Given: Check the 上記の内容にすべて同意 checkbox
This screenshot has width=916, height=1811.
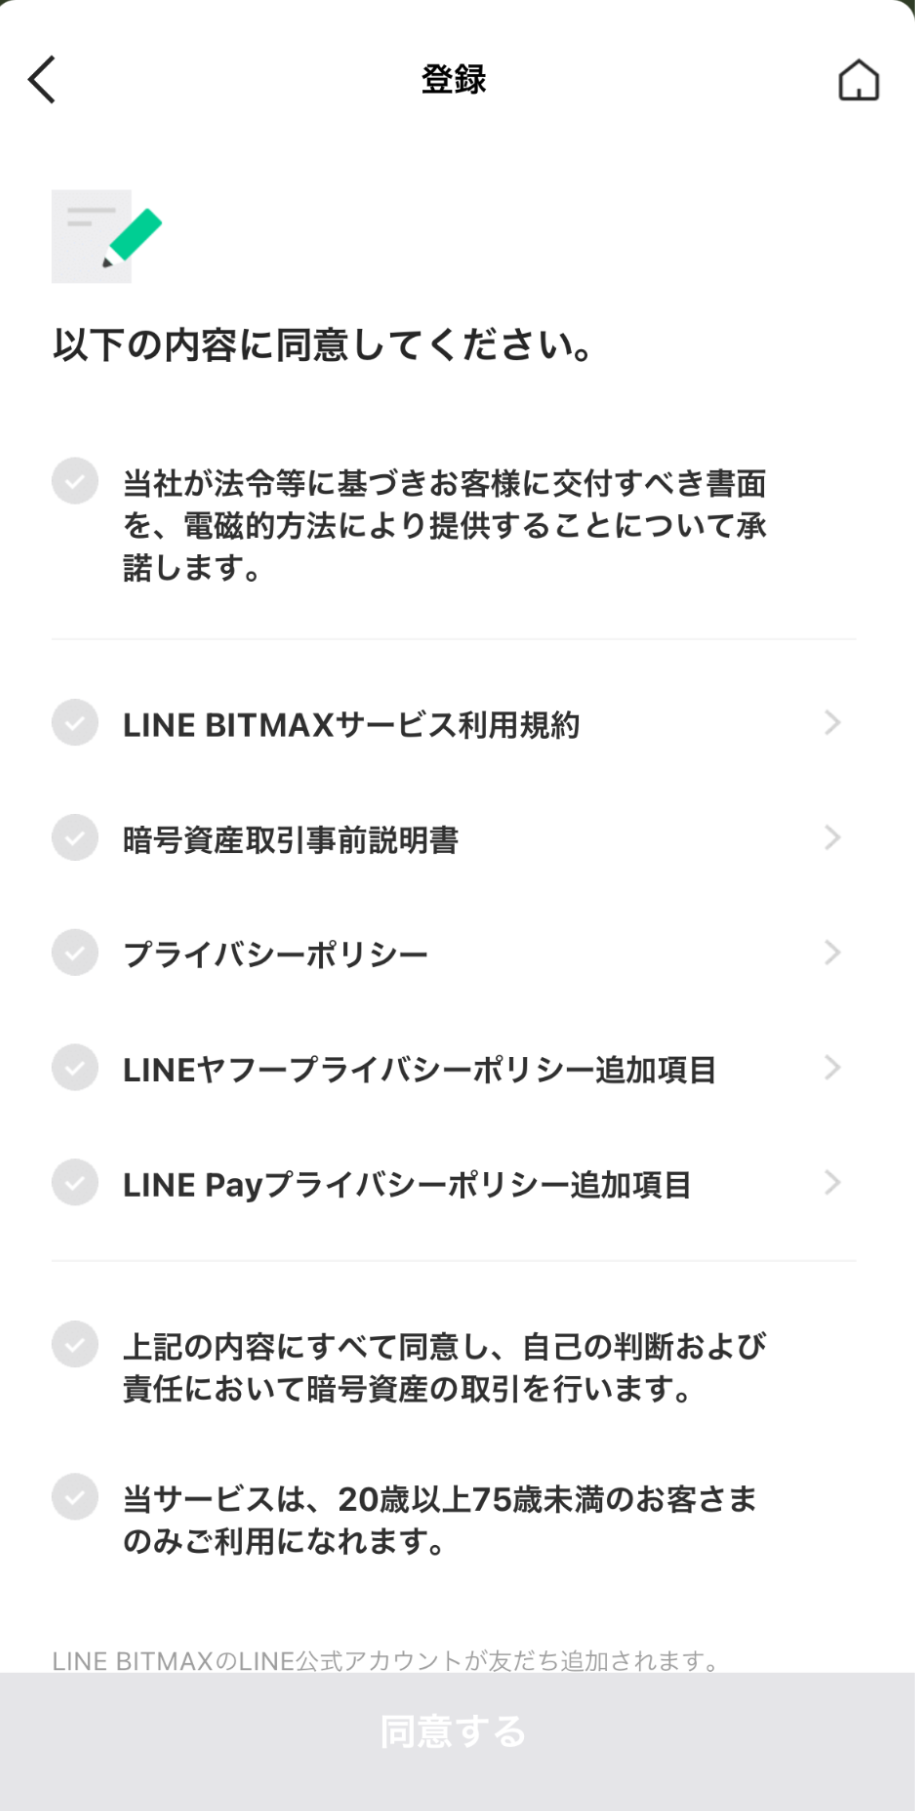Looking at the screenshot, I should (x=75, y=1345).
